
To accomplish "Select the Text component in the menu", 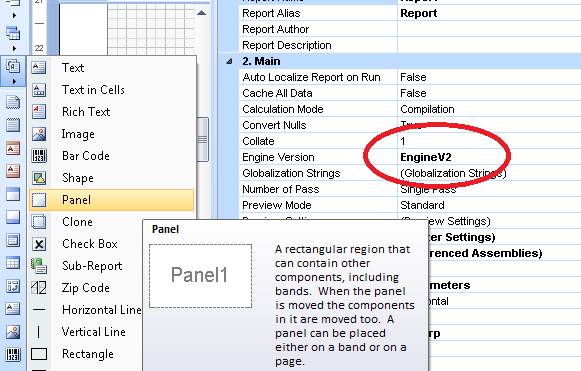I will click(112, 68).
